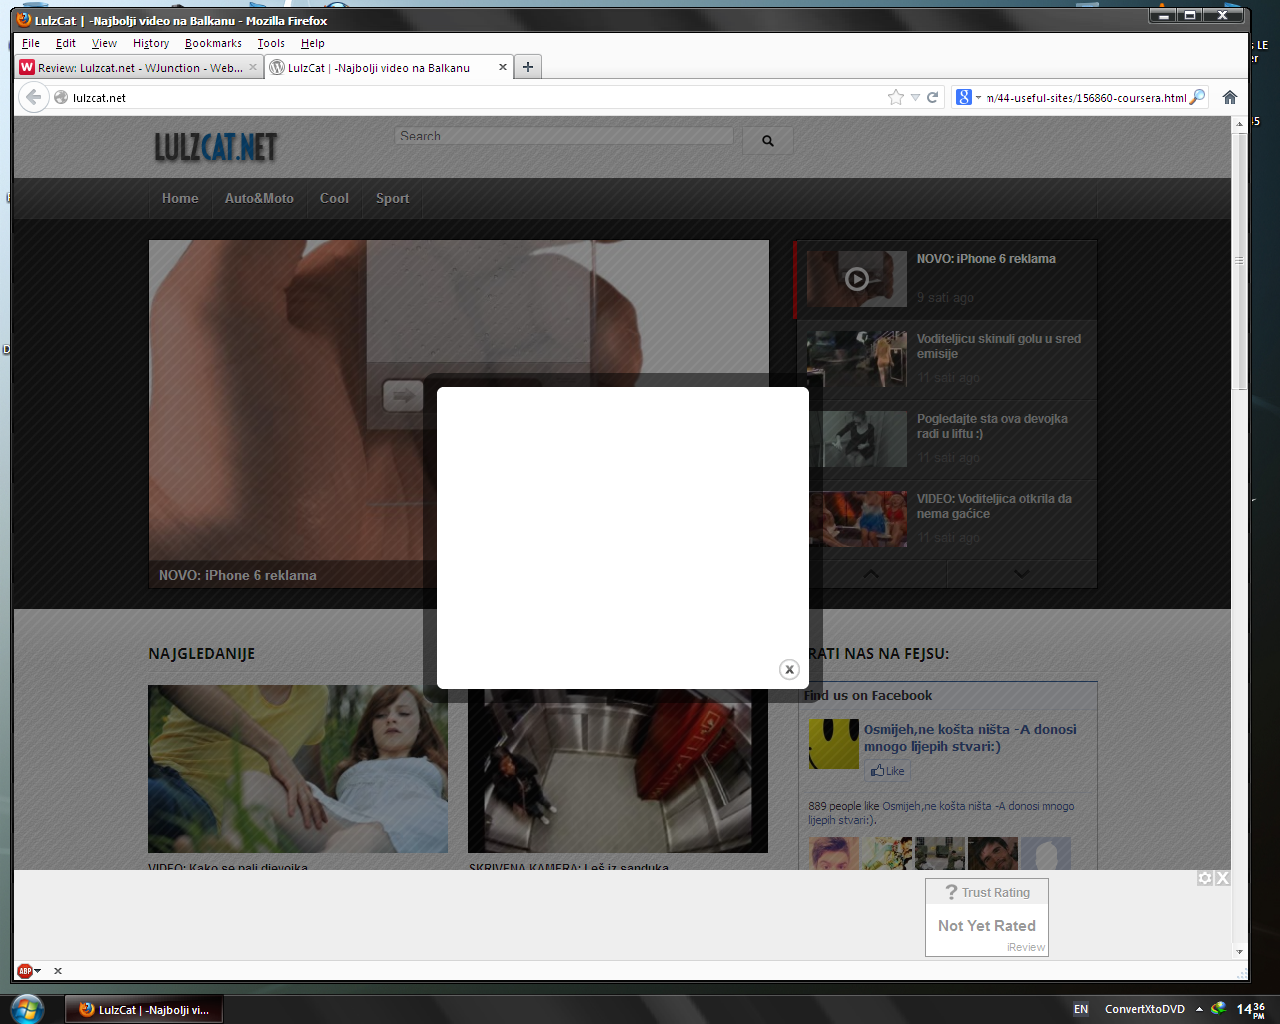Open the History menu
This screenshot has height=1024, width=1280.
click(x=151, y=43)
